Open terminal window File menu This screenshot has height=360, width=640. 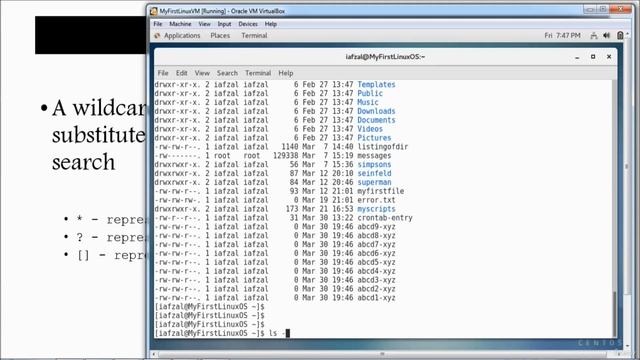(x=163, y=73)
